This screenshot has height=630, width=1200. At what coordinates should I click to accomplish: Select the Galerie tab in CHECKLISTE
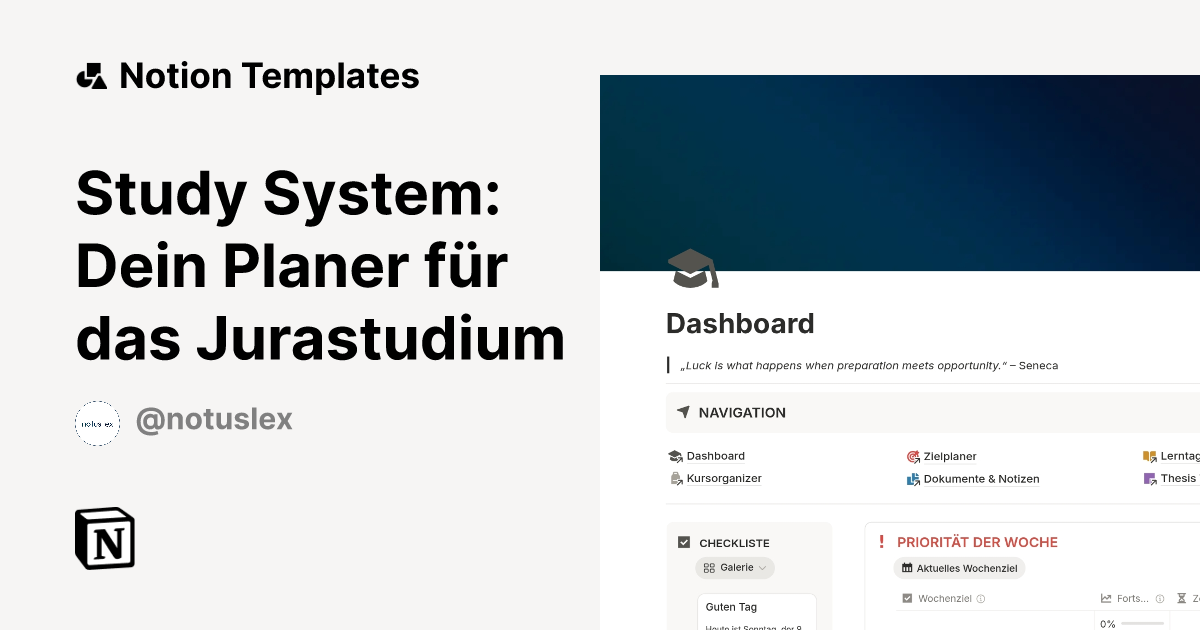(735, 567)
